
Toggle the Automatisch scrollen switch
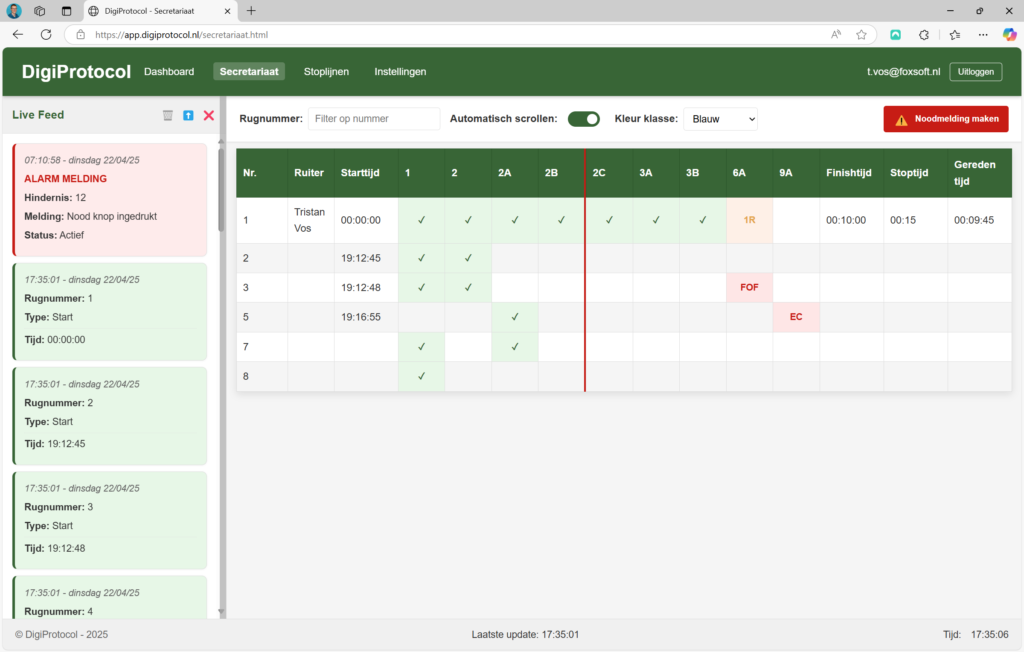pyautogui.click(x=583, y=119)
